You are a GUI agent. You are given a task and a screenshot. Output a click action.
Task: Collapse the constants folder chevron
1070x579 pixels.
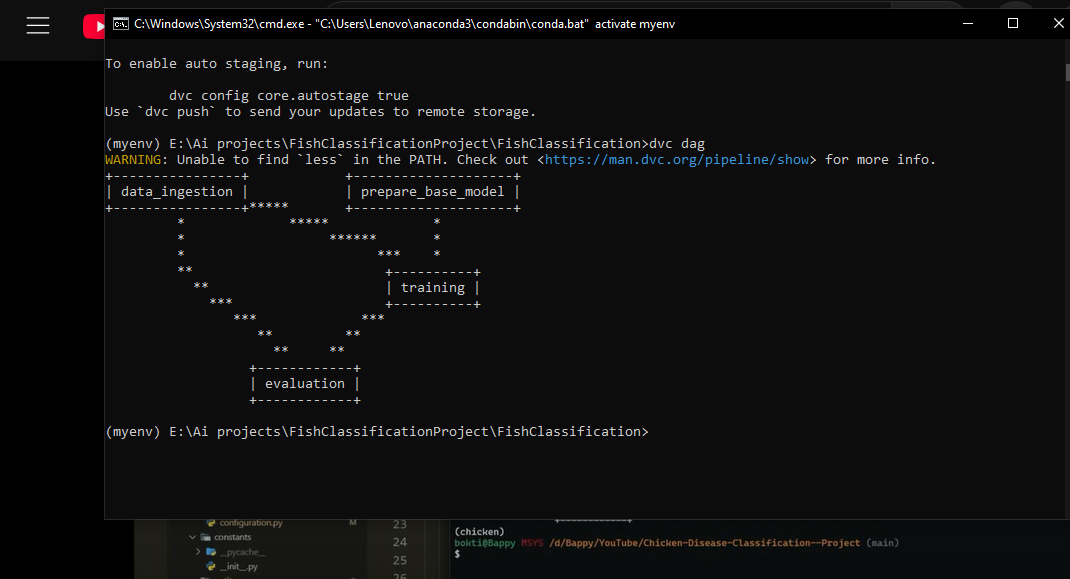[193, 537]
